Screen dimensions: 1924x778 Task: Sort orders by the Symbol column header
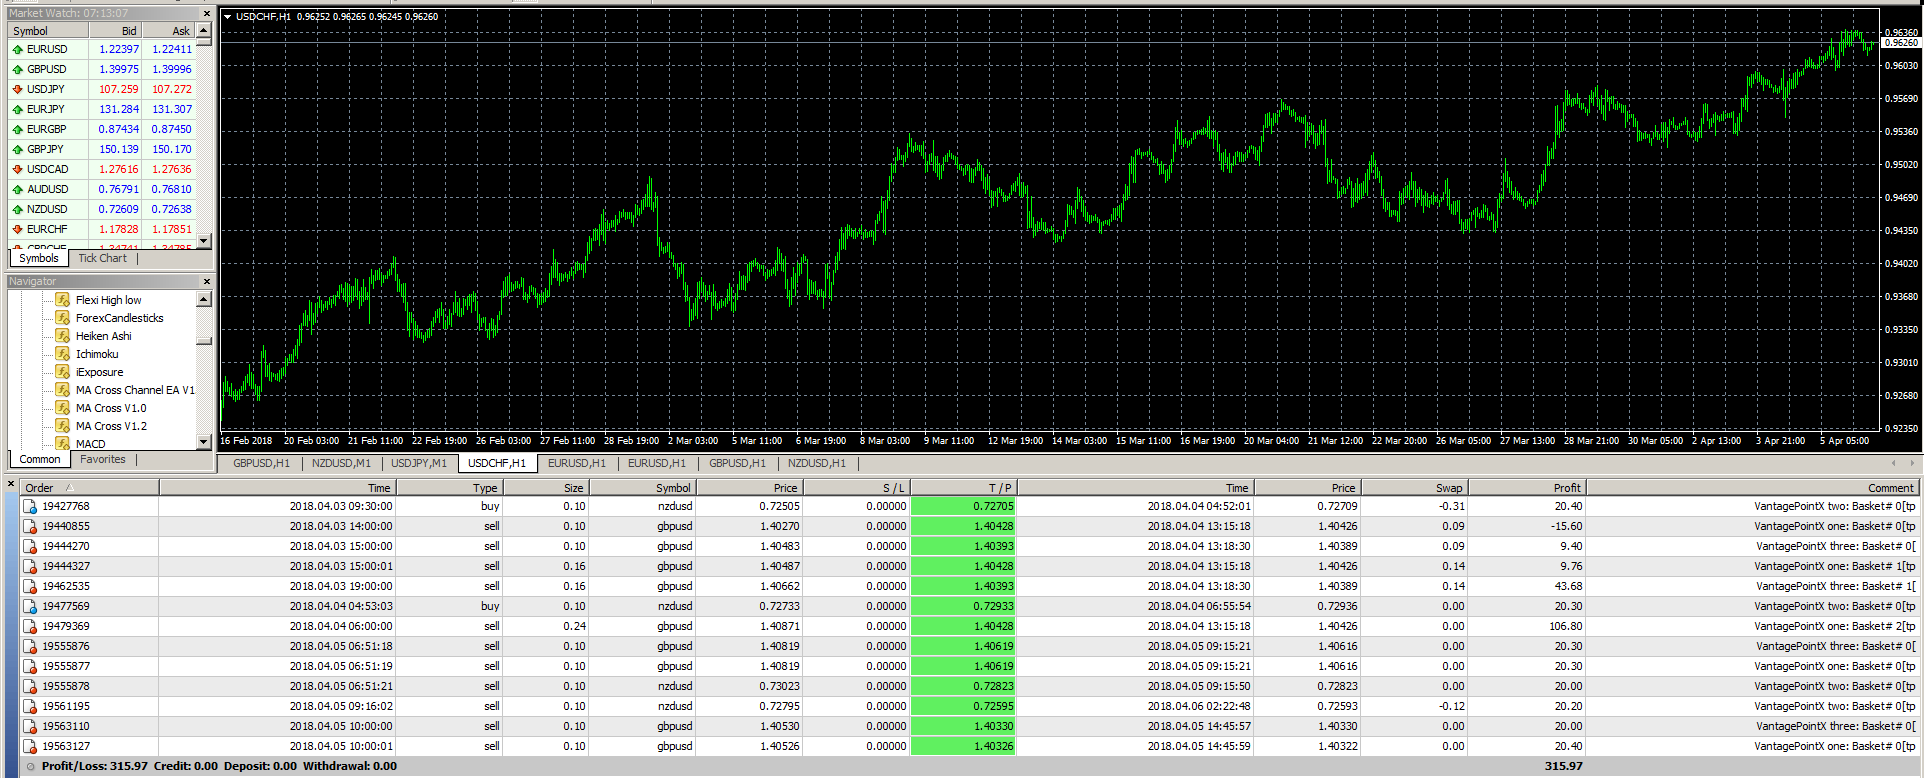[x=672, y=488]
